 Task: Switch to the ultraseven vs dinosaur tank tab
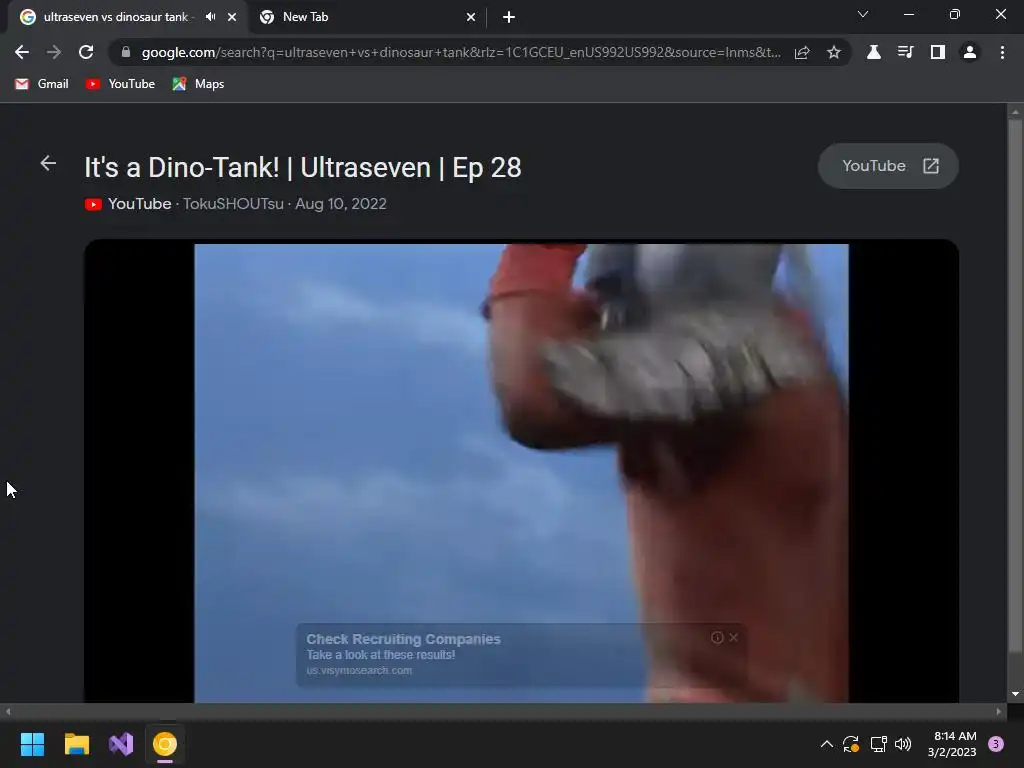coord(116,17)
